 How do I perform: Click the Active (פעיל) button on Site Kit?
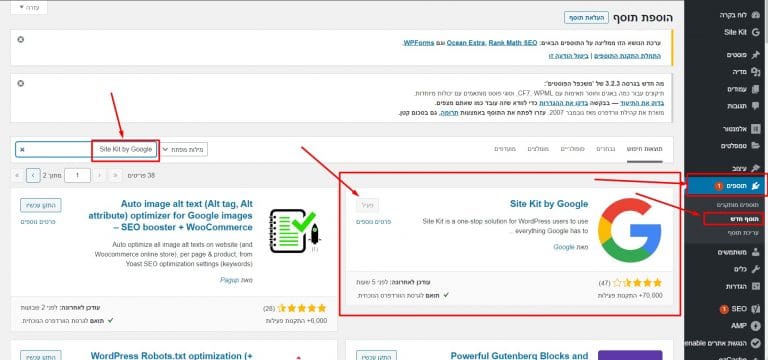point(367,205)
